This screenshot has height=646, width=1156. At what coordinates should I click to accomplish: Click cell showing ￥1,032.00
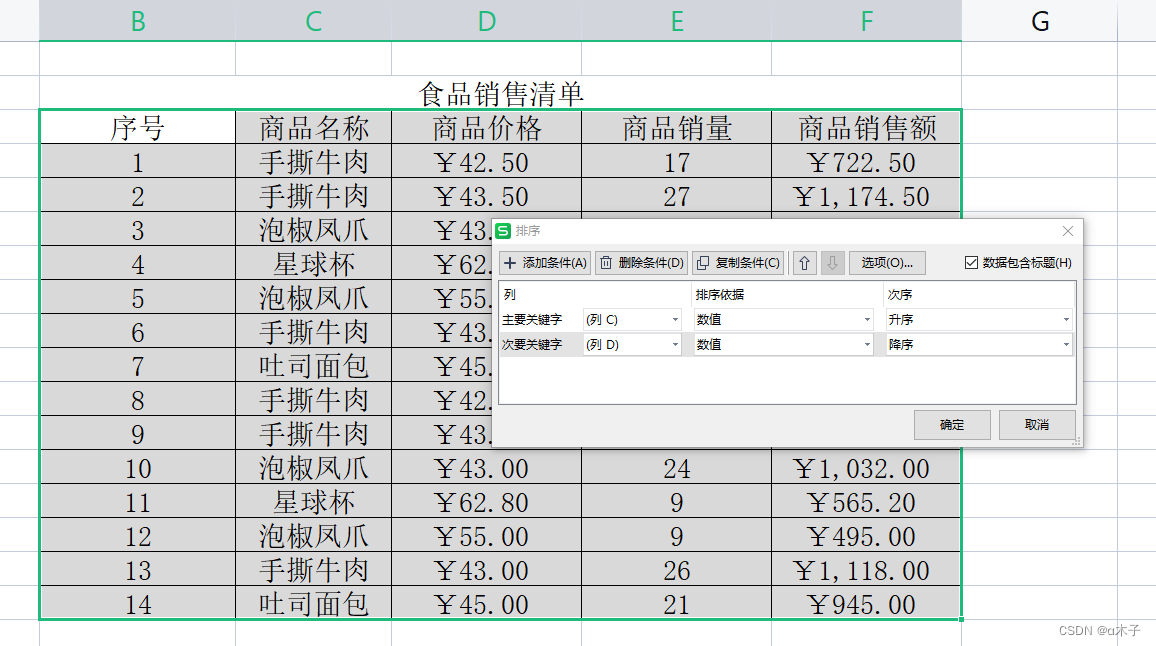867,468
